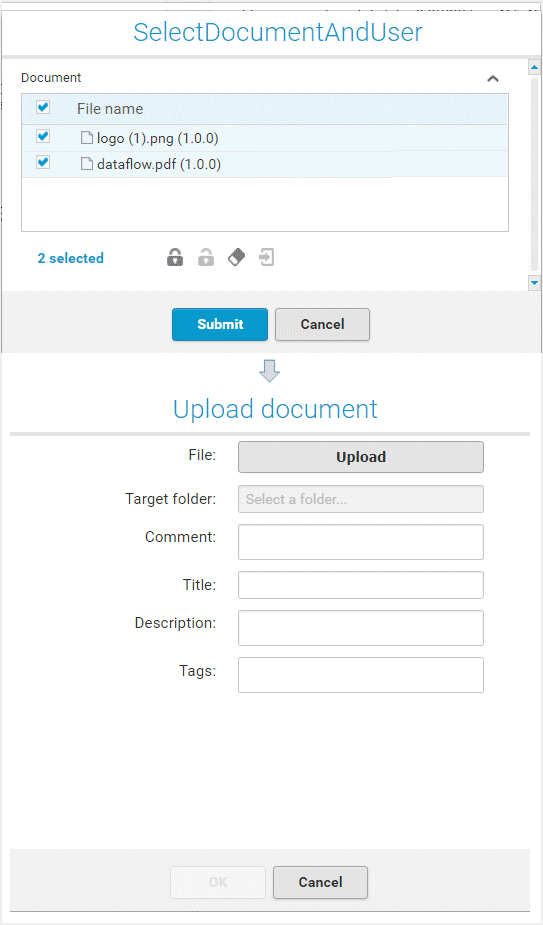Toggle the File name header select-all checkbox

tap(43, 107)
